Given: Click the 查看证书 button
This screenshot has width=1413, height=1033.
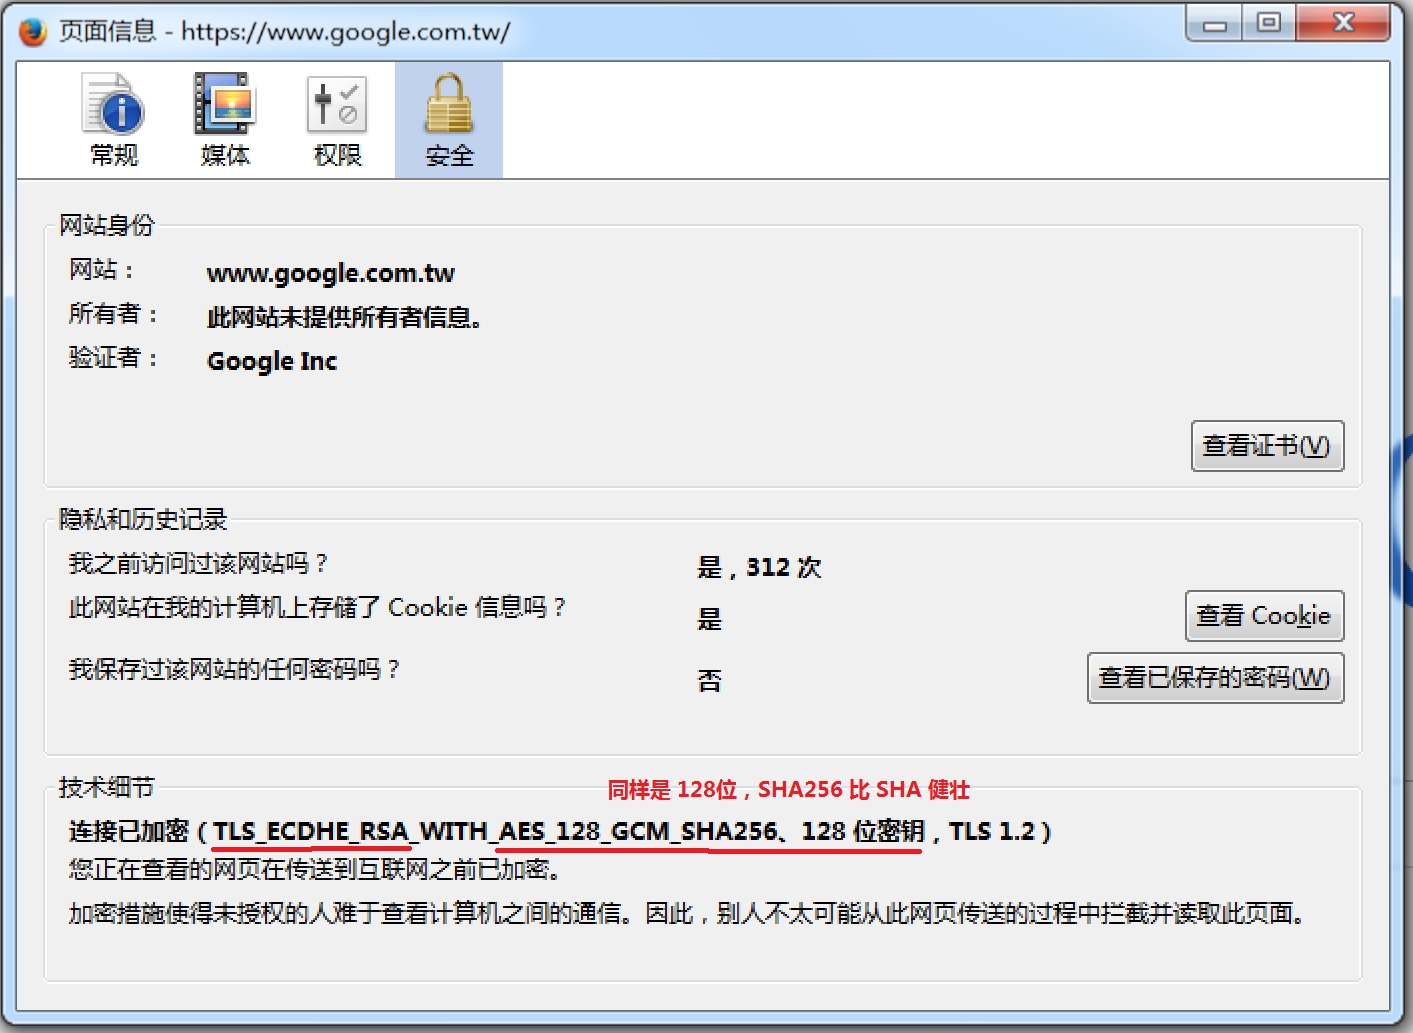Looking at the screenshot, I should pyautogui.click(x=1267, y=446).
